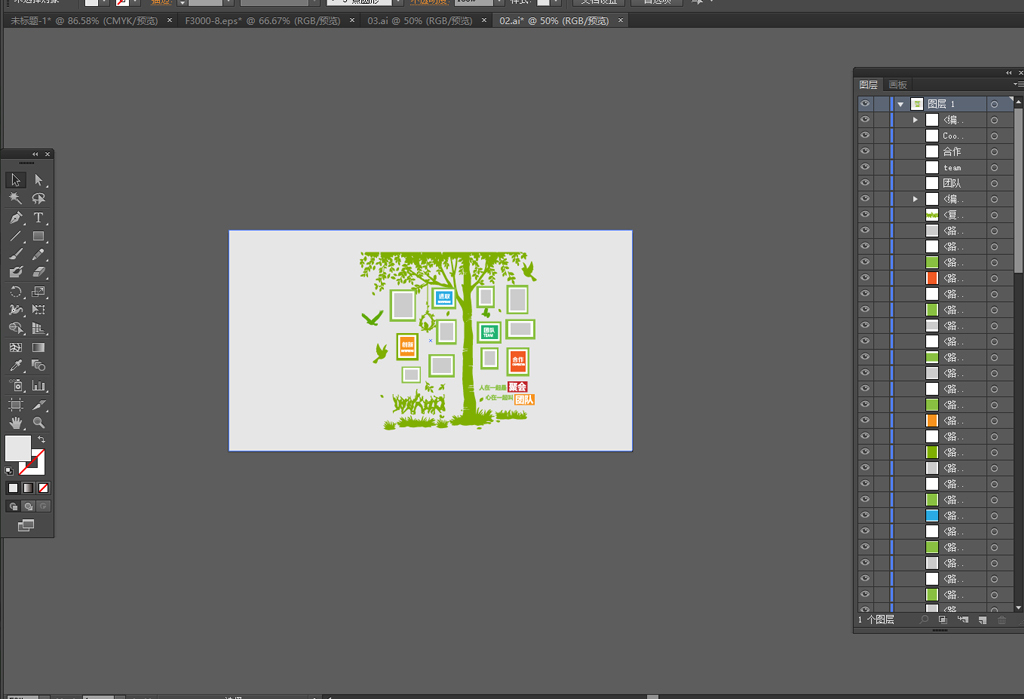Click the swap fill and stroke arrow
The image size is (1024, 699).
tap(41, 440)
